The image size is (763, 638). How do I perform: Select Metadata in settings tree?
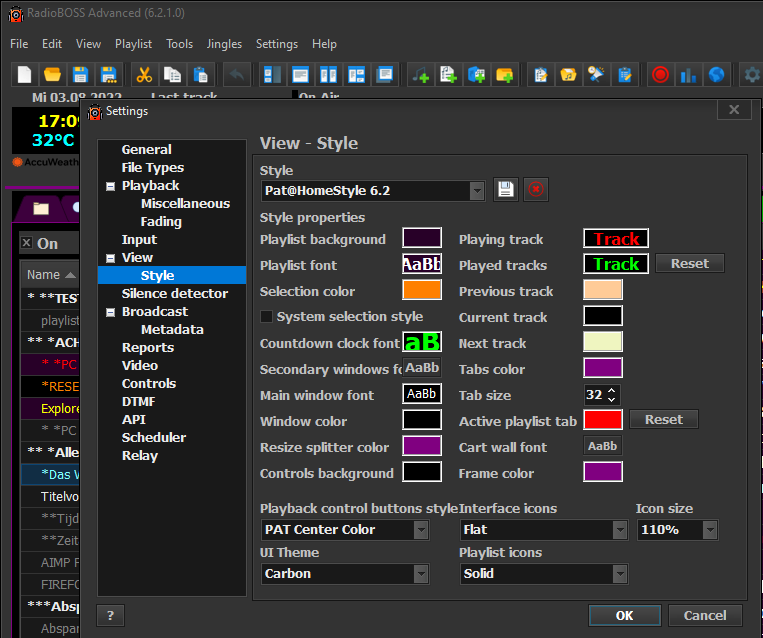click(x=172, y=329)
